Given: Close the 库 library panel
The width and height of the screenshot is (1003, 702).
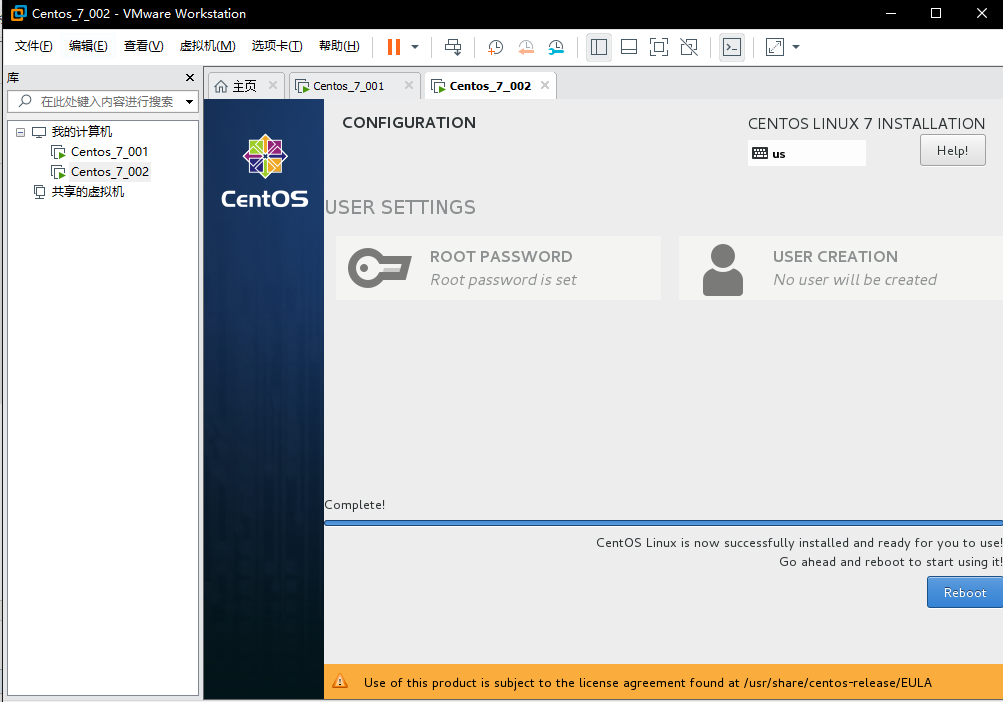Looking at the screenshot, I should click(189, 77).
